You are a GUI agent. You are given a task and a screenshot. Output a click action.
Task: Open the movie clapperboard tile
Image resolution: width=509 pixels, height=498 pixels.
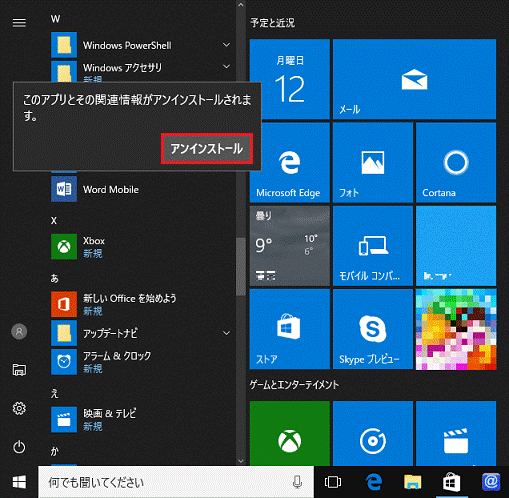click(456, 433)
